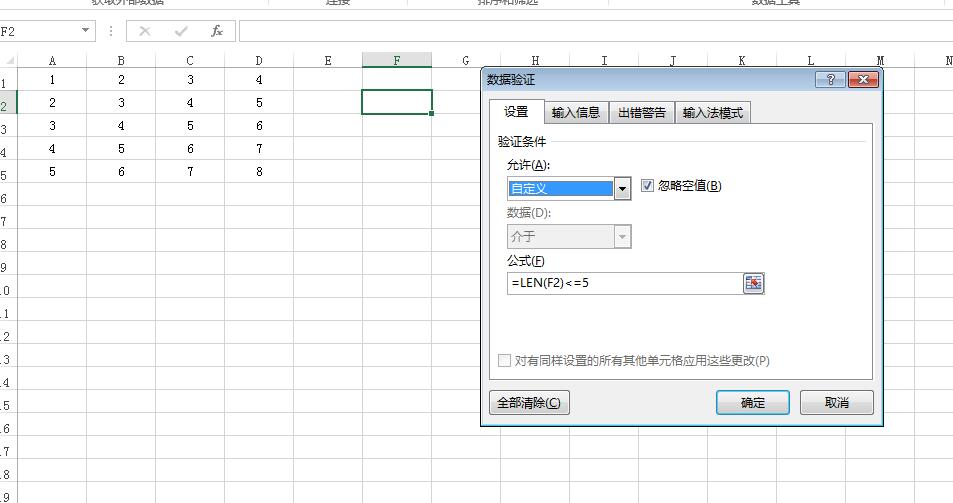Select cell C4 containing 6
Image resolution: width=953 pixels, height=503 pixels.
point(190,149)
